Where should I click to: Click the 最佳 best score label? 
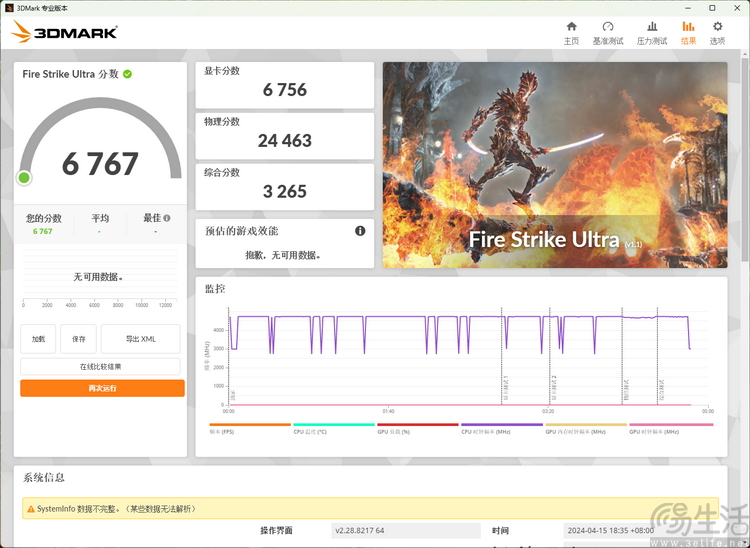pyautogui.click(x=152, y=218)
